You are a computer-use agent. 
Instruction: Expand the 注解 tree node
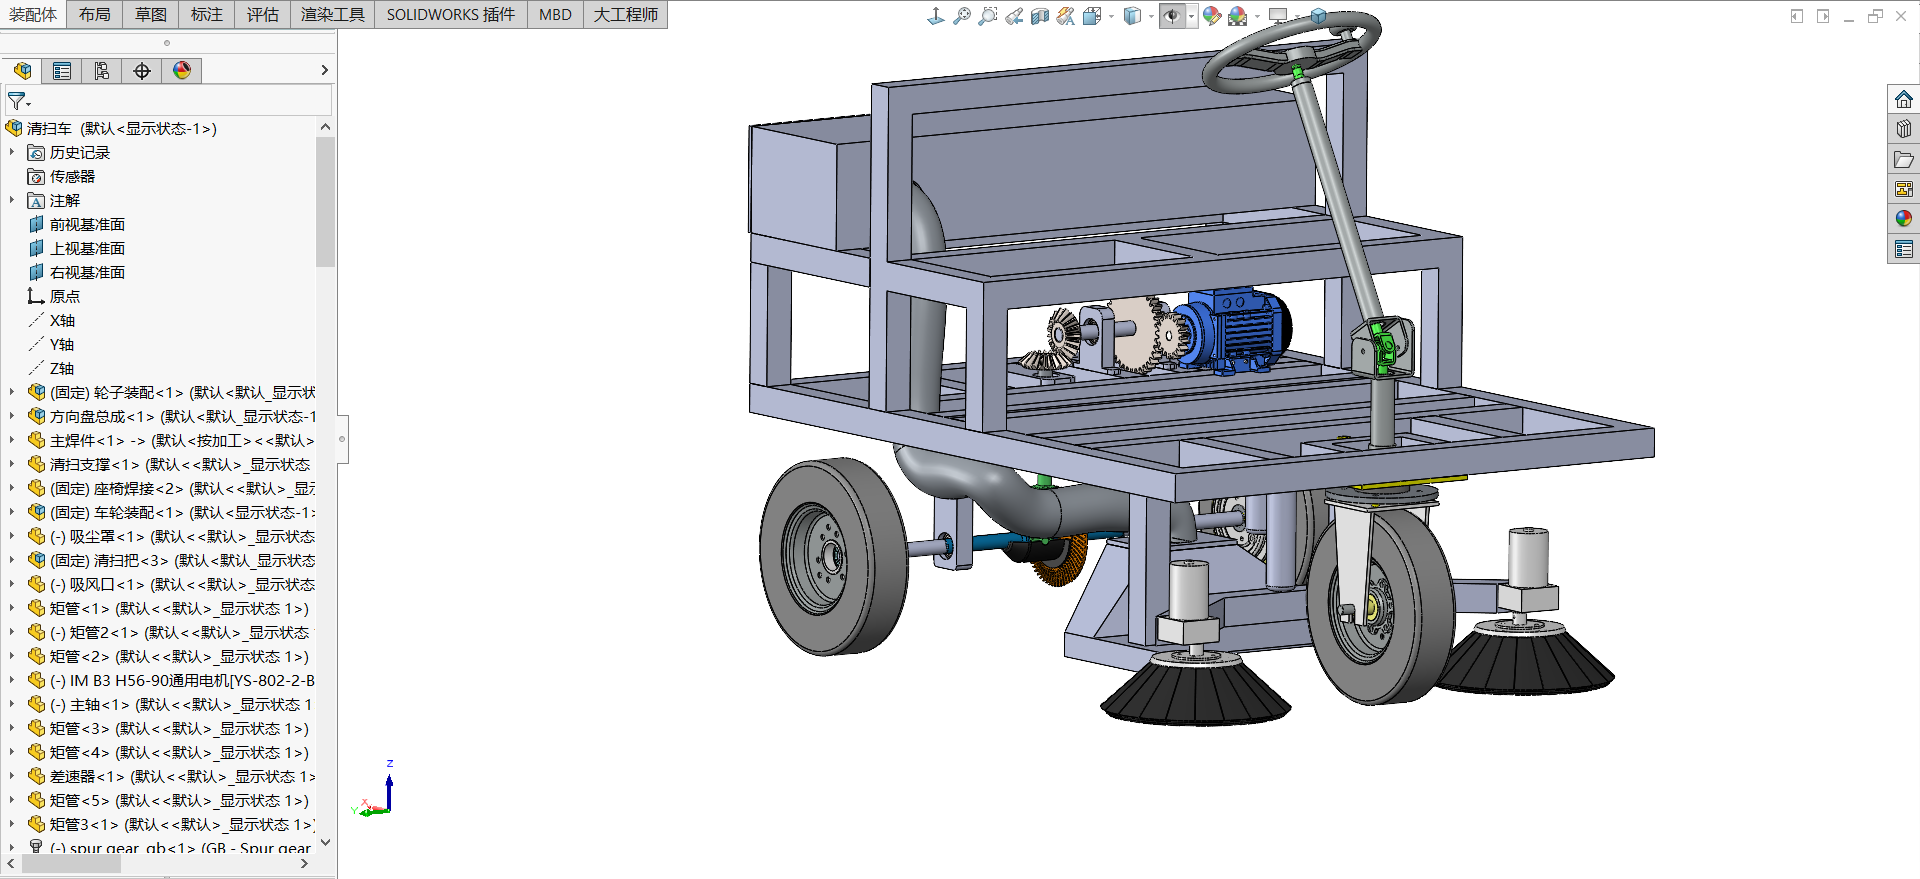[x=12, y=200]
